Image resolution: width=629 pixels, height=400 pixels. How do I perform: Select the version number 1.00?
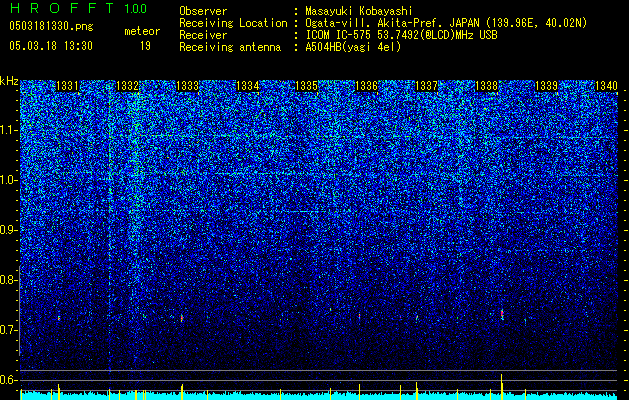(x=136, y=9)
